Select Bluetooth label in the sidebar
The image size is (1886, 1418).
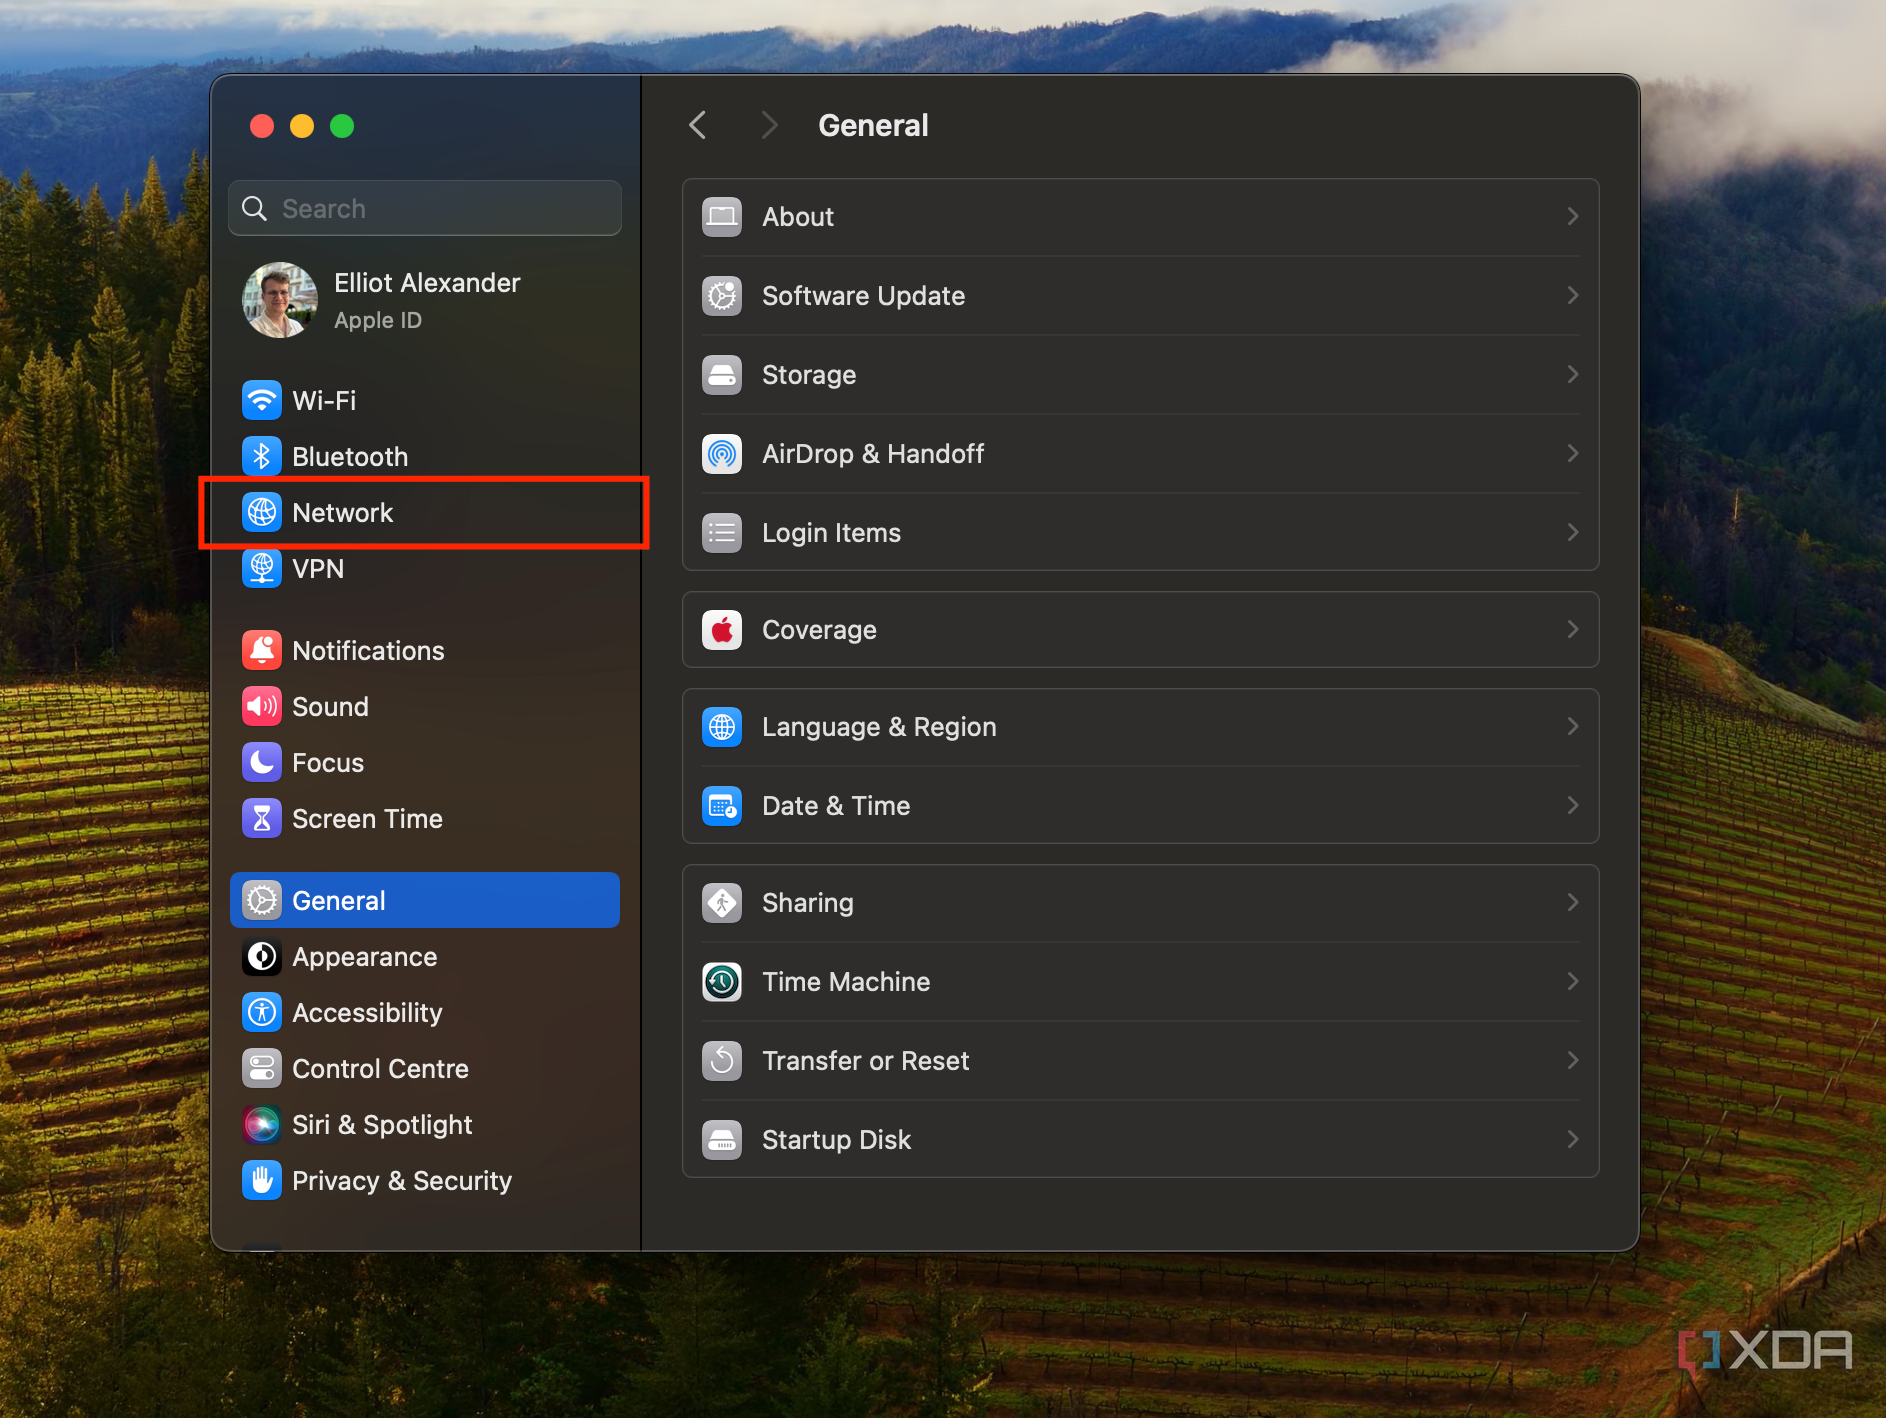[x=350, y=457]
